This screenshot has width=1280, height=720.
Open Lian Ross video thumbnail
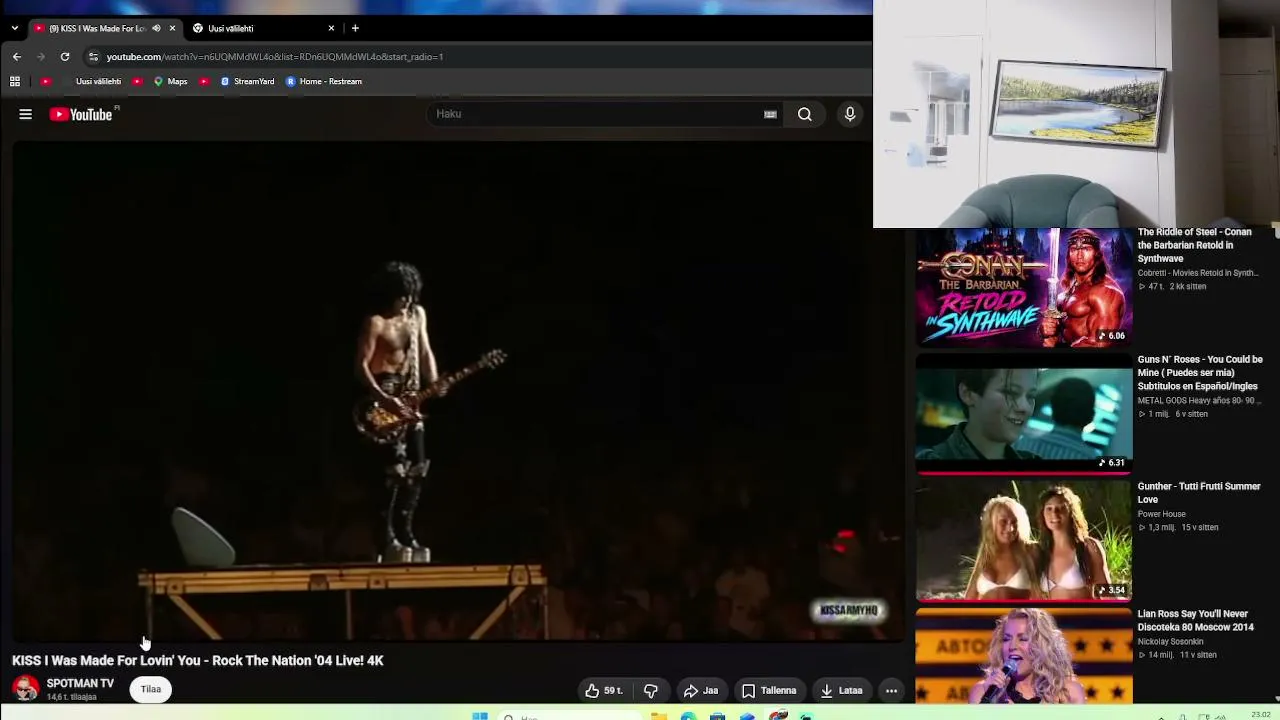coord(1024,656)
